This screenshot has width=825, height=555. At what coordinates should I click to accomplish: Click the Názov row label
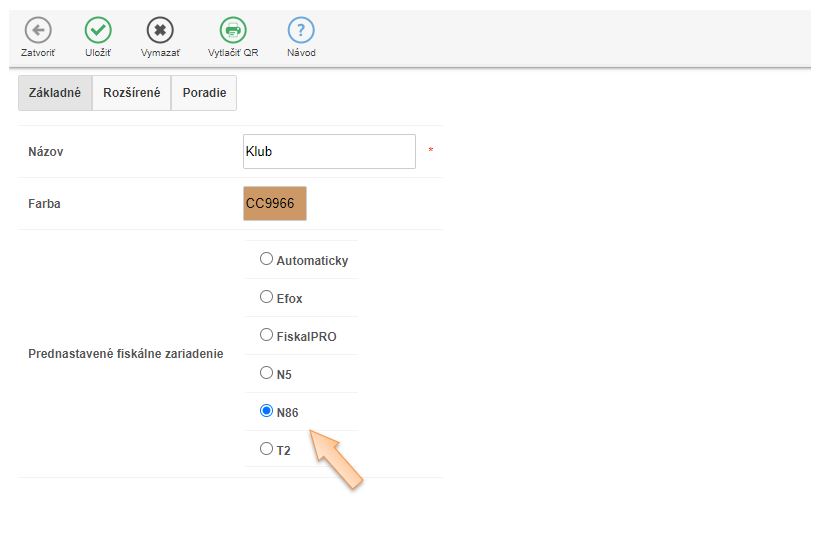pos(46,152)
